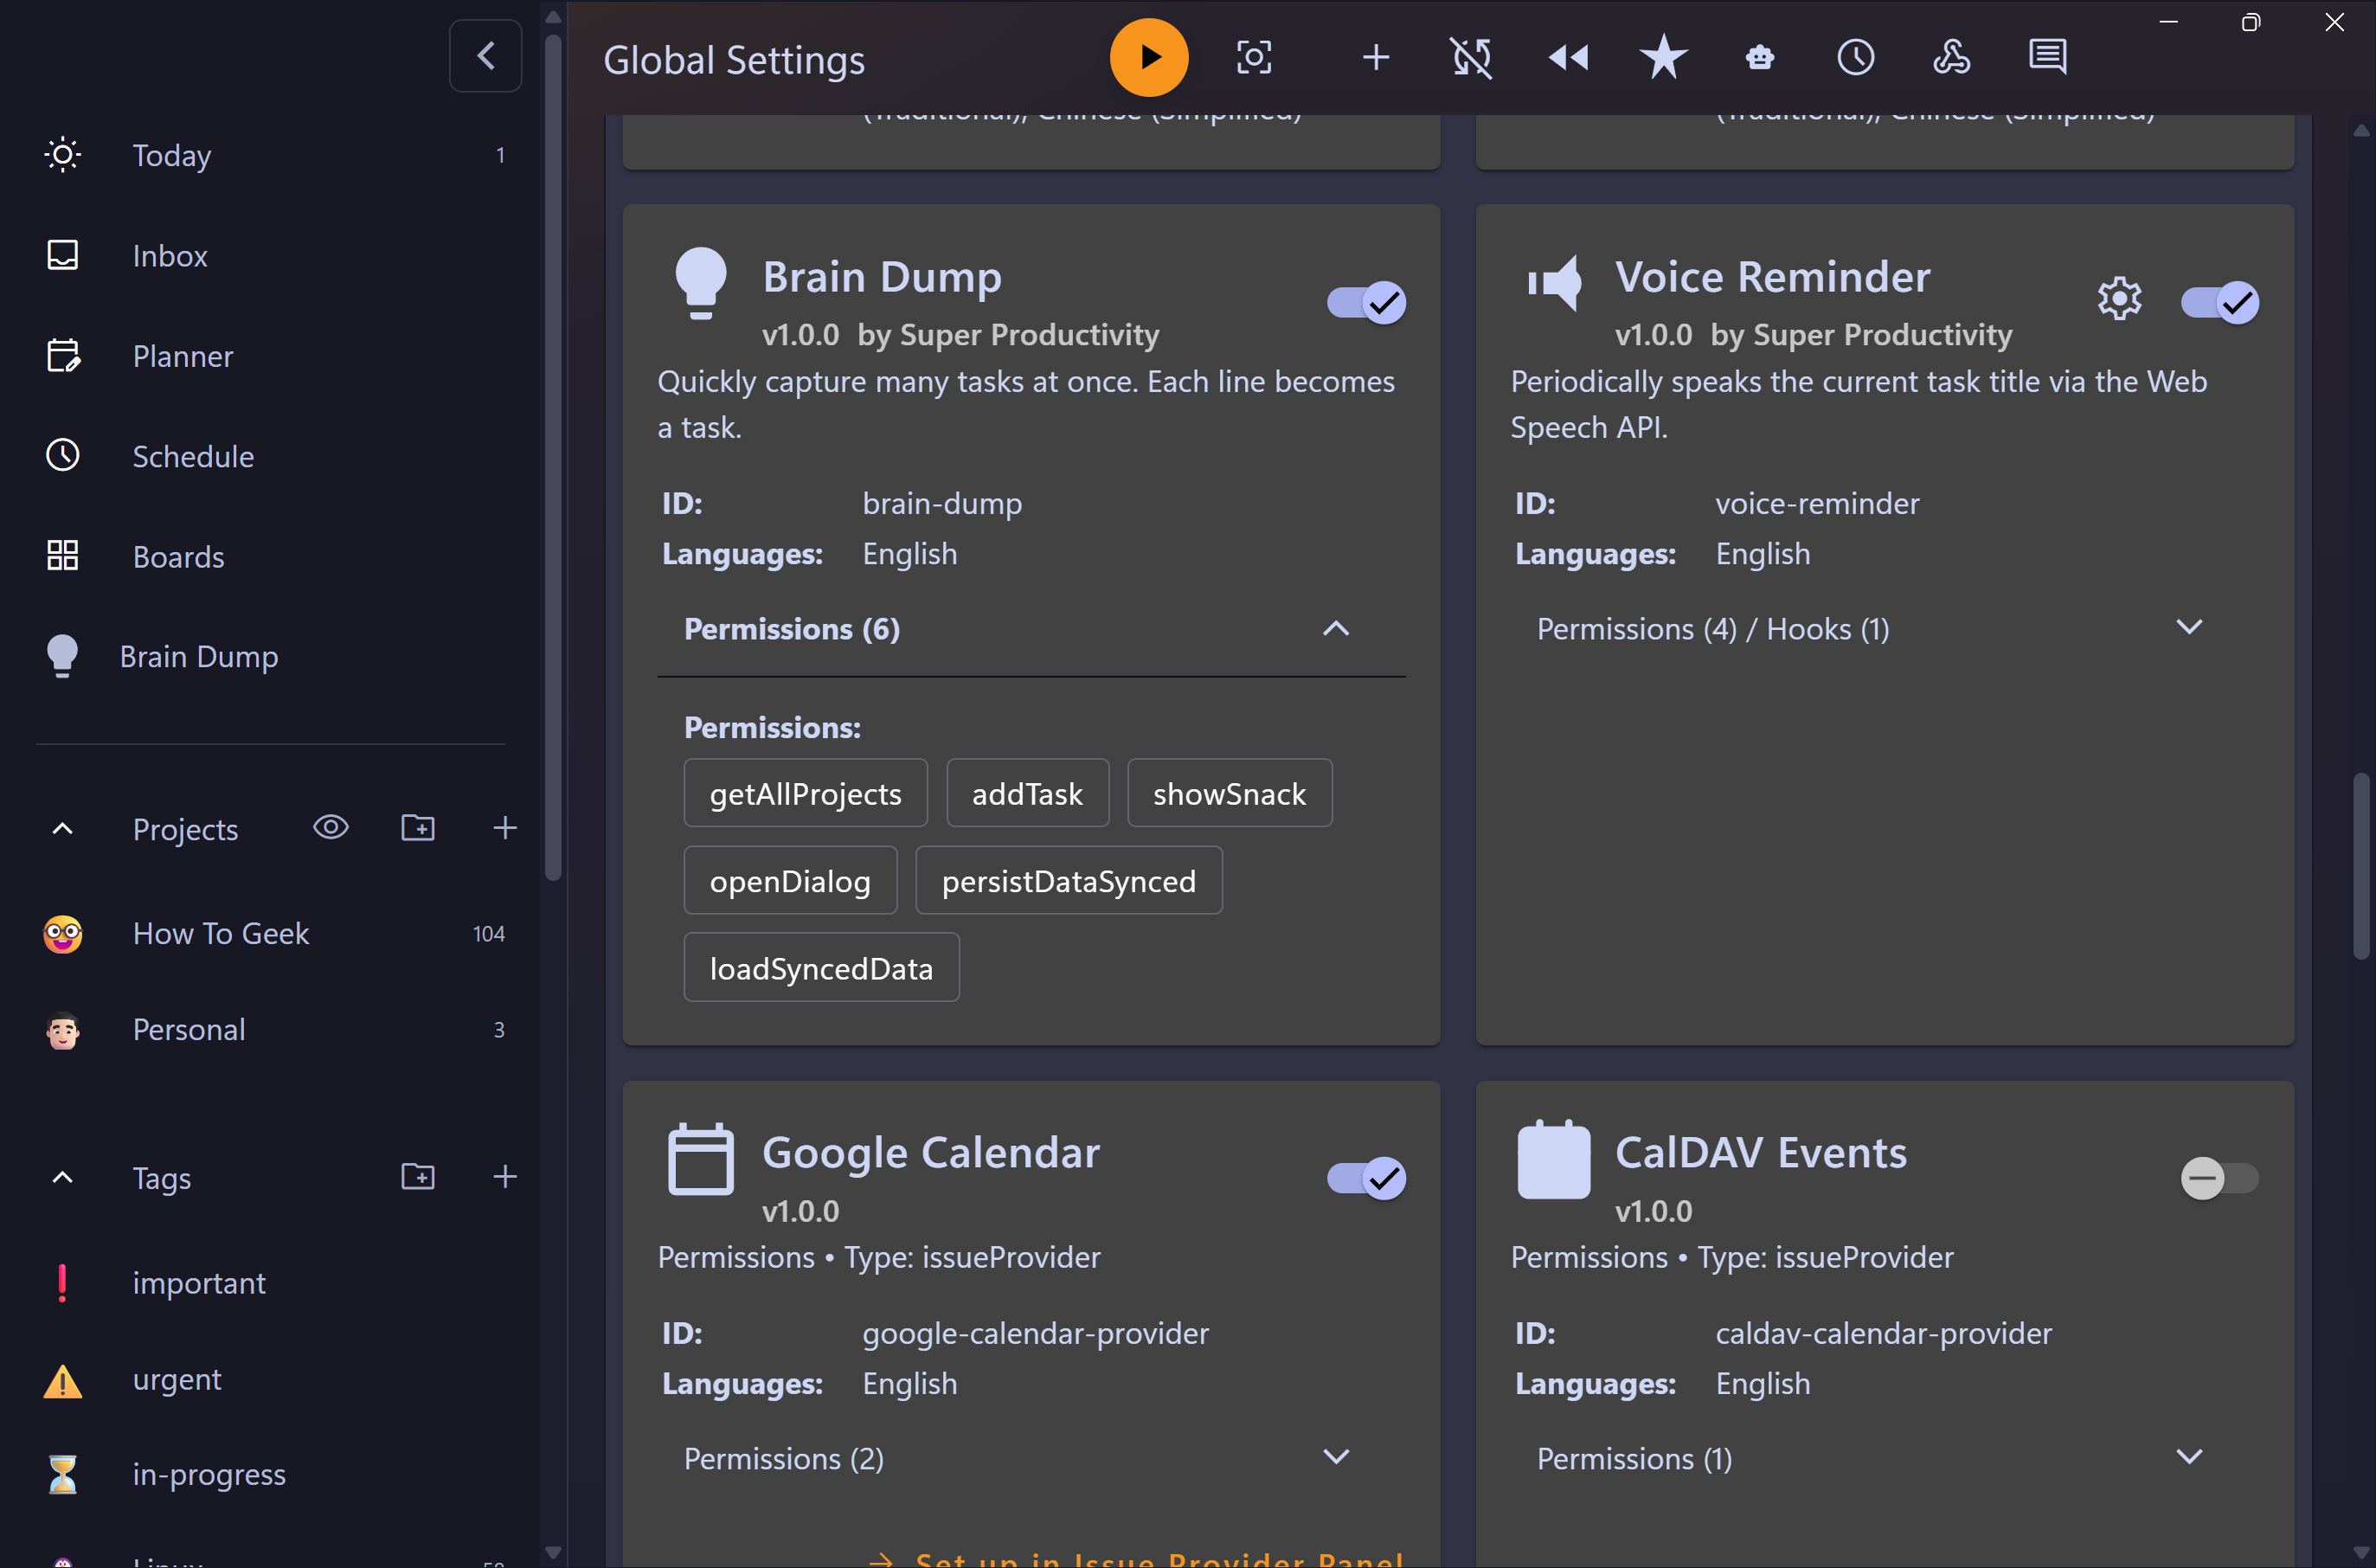The height and width of the screenshot is (1568, 2376).
Task: Click the caldav-calendar-provider ID value
Action: 1884,1334
